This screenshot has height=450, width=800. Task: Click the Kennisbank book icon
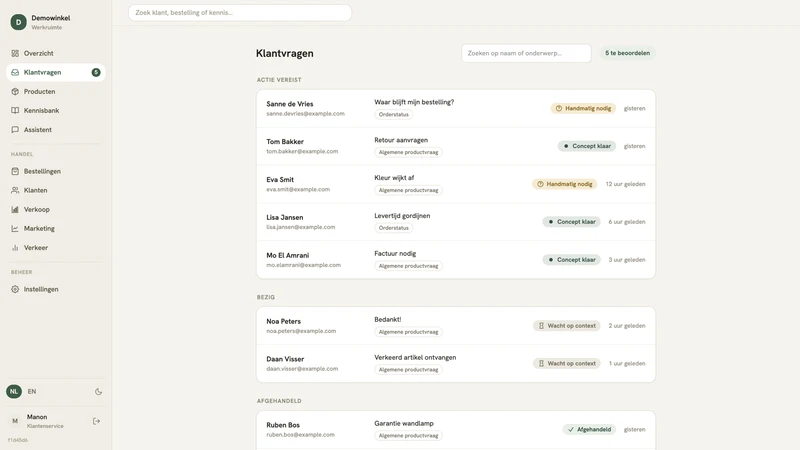tap(15, 110)
